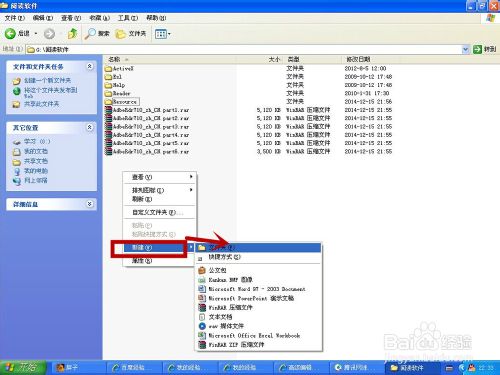The width and height of the screenshot is (500, 375).
Task: Click the 3,500 KB size cell
Action: tap(269, 151)
